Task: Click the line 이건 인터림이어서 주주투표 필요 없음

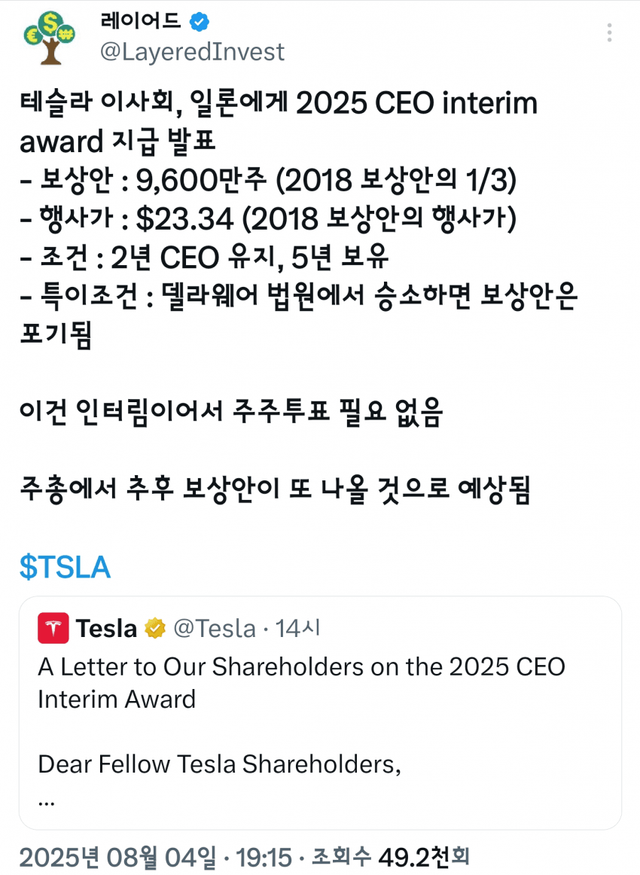Action: click(231, 412)
